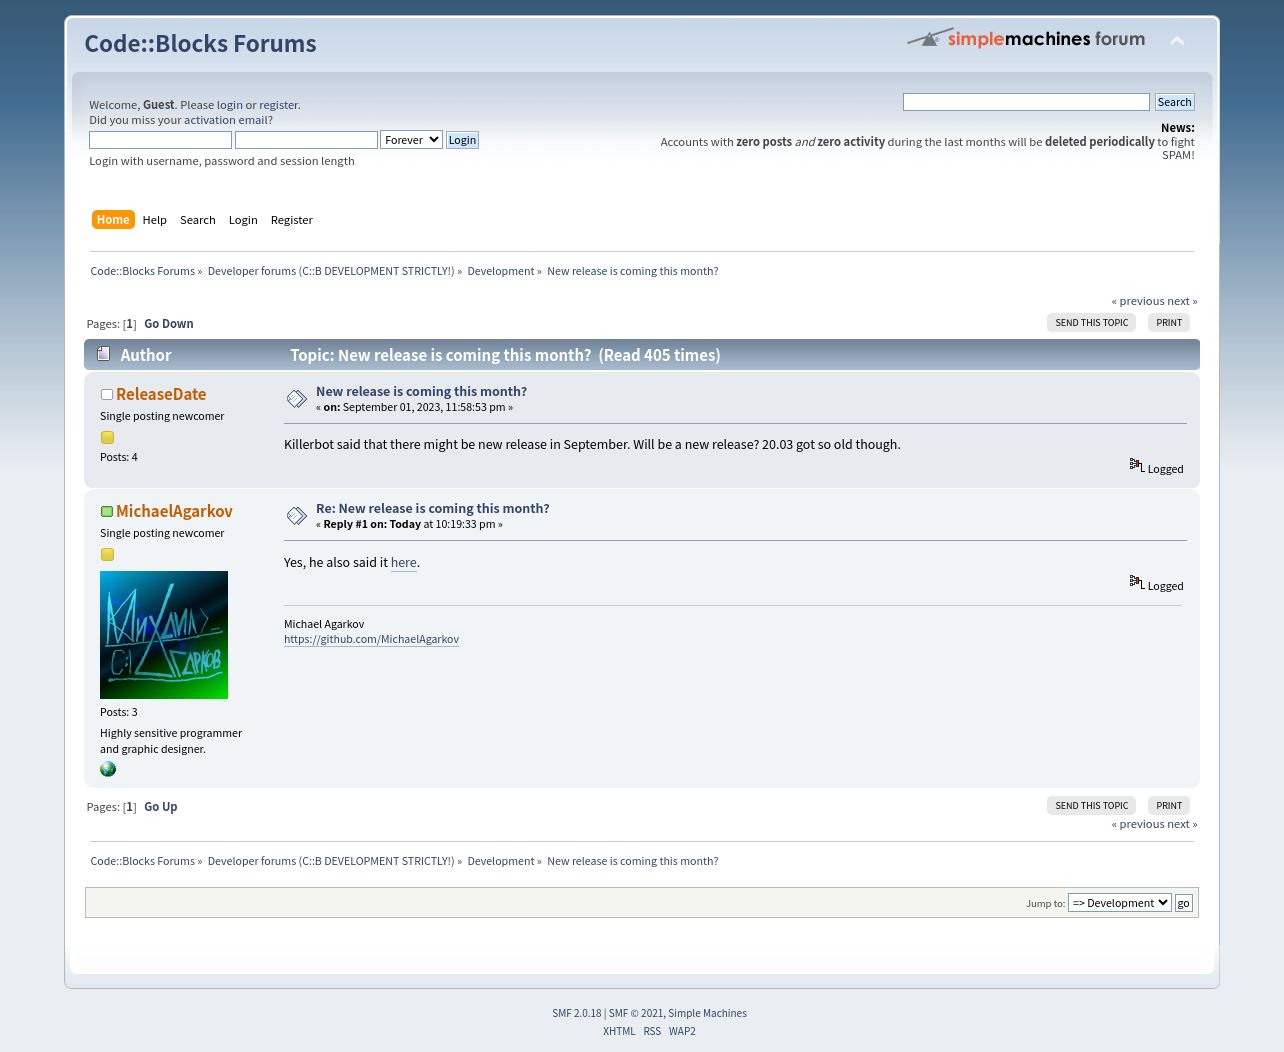Click MichaelAgarkov's online status icon

tap(106, 512)
